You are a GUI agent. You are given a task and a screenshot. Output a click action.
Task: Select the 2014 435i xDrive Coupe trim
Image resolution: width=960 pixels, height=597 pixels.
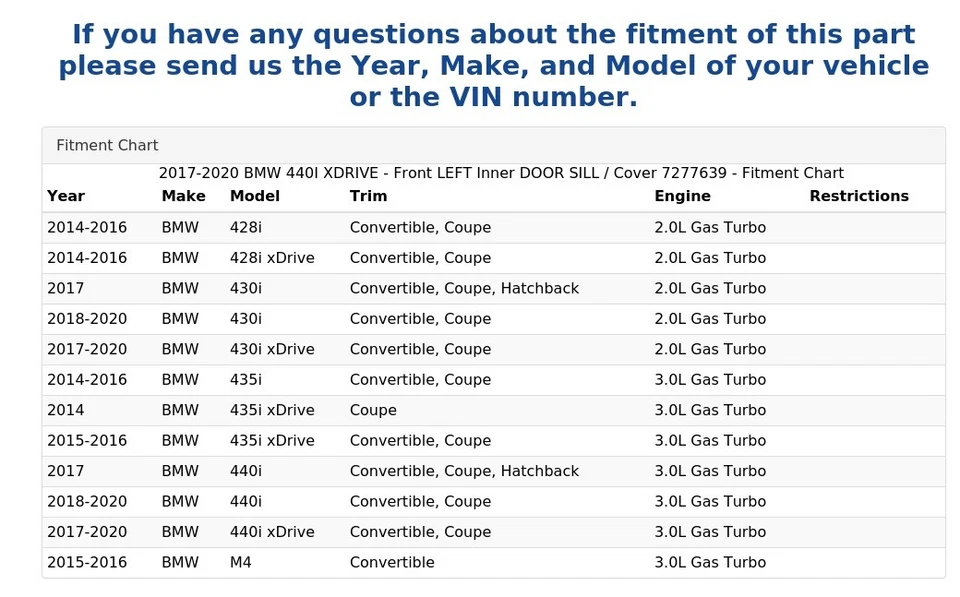pos(373,410)
